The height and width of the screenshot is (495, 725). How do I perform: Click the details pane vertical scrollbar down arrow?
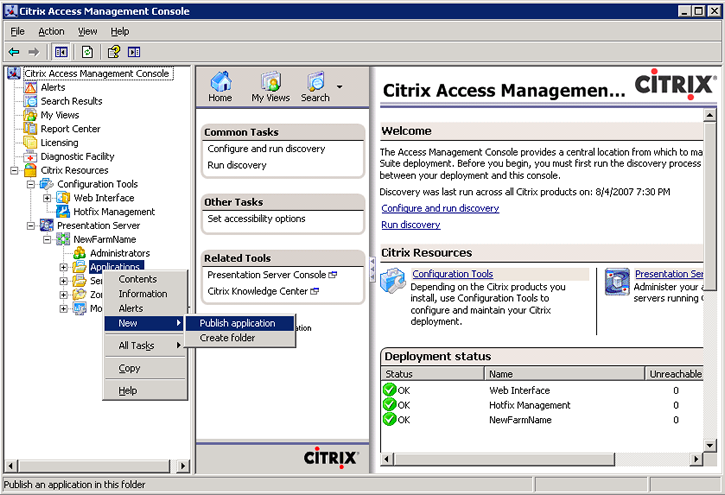coord(710,445)
